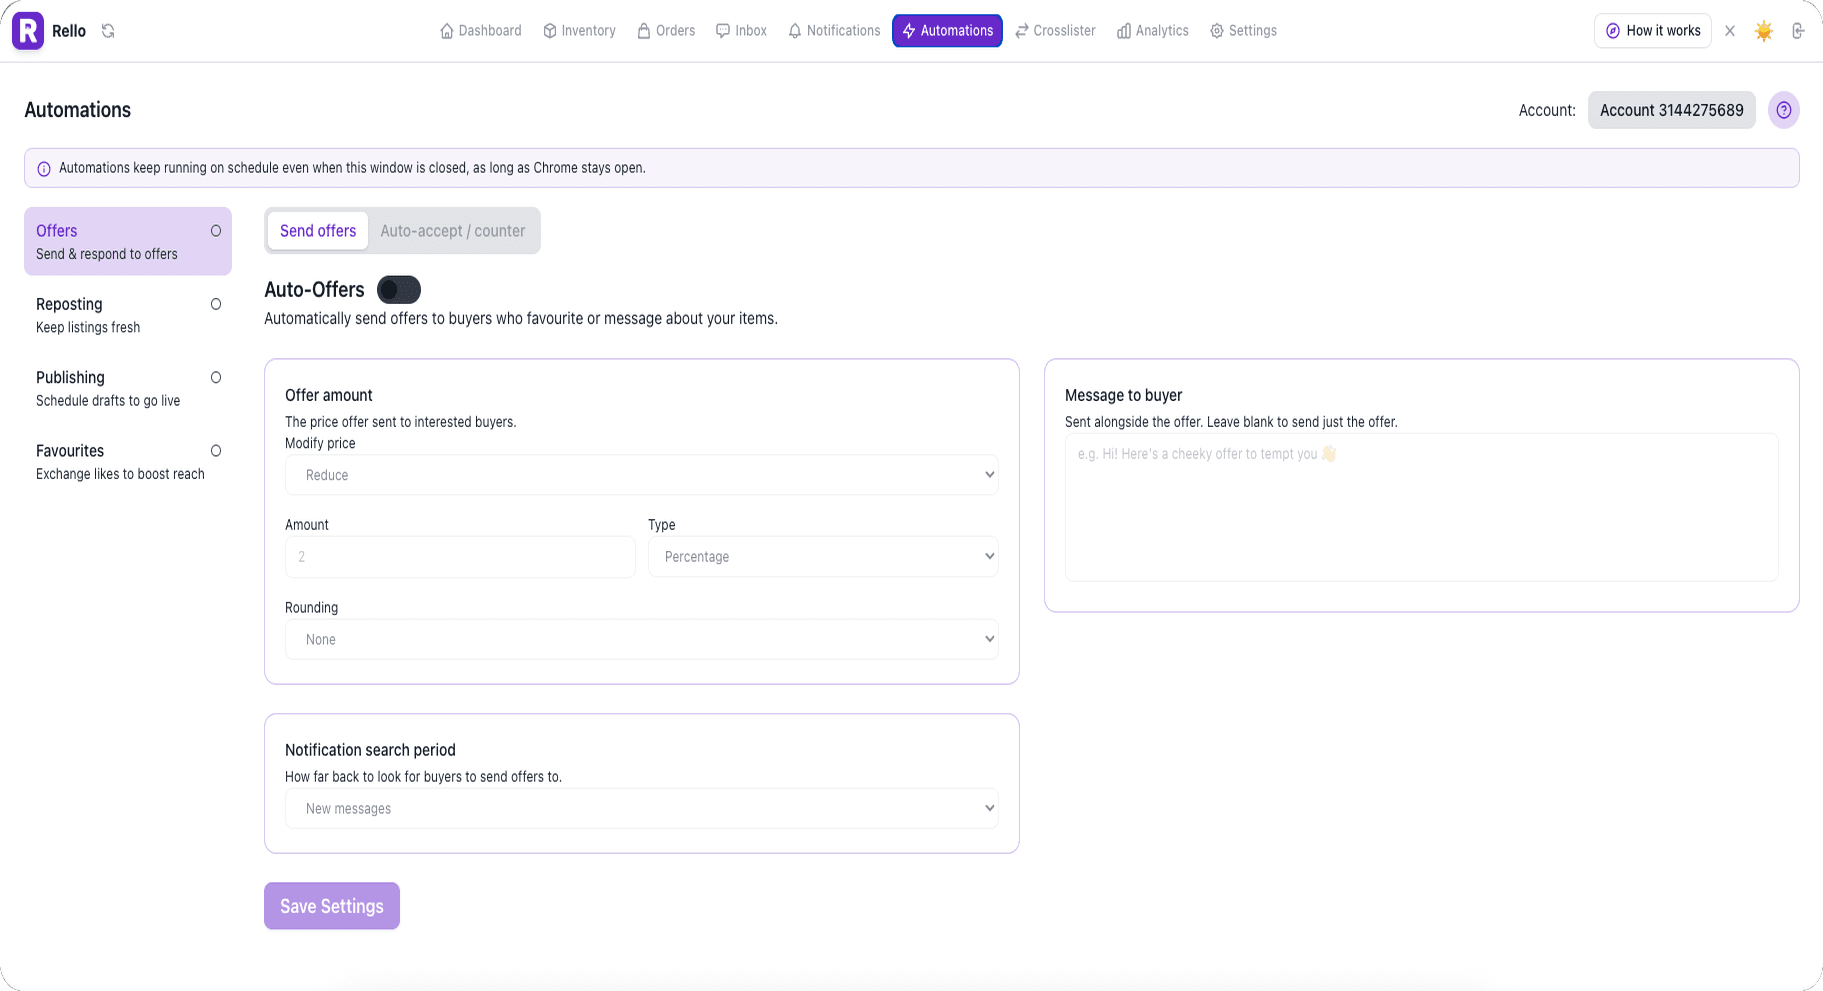Select the Send offers sub-tab

[318, 231]
